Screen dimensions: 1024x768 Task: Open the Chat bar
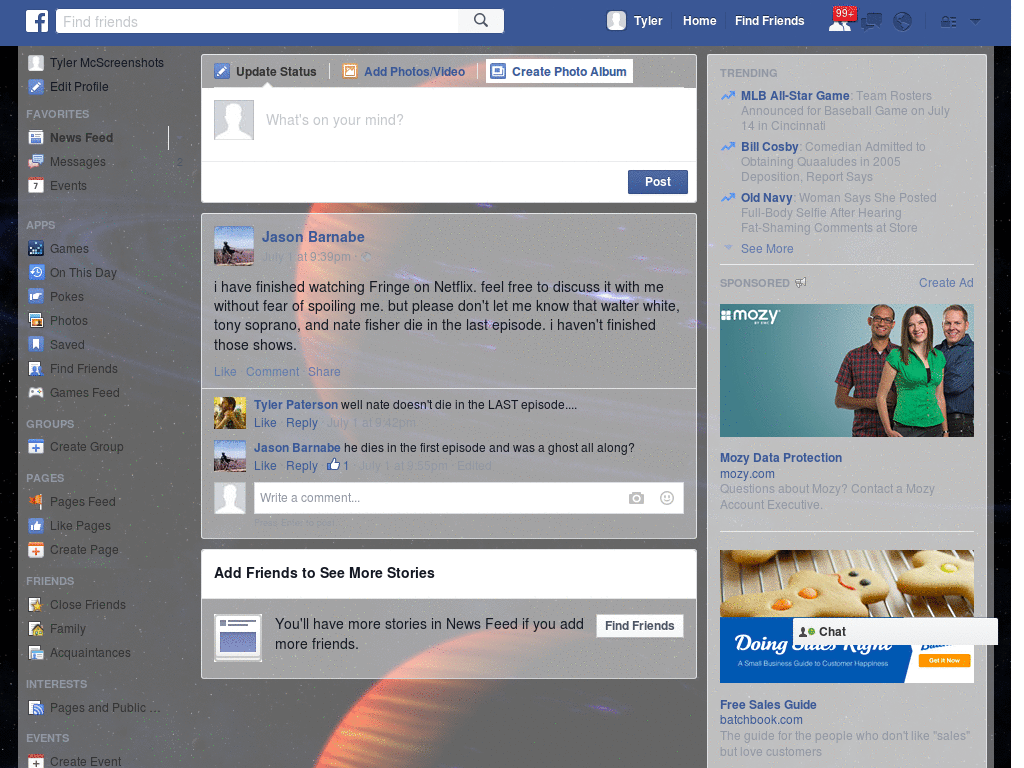pyautogui.click(x=895, y=632)
